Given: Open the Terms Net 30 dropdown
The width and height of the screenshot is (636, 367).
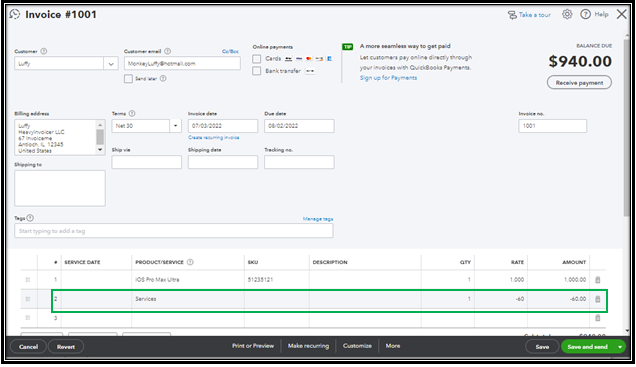Looking at the screenshot, I should click(x=175, y=126).
